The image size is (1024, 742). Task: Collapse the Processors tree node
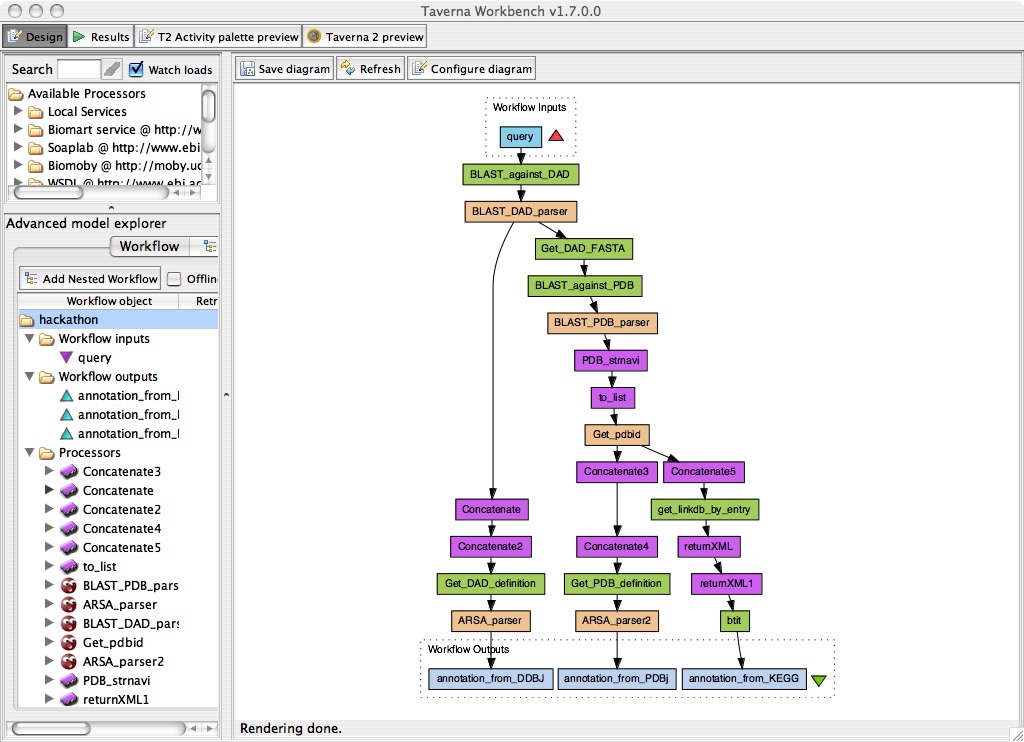click(x=29, y=453)
